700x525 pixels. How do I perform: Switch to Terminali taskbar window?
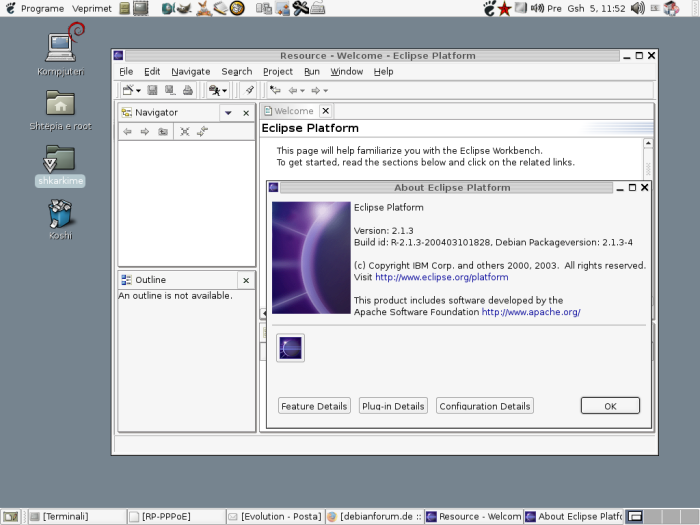coord(77,517)
